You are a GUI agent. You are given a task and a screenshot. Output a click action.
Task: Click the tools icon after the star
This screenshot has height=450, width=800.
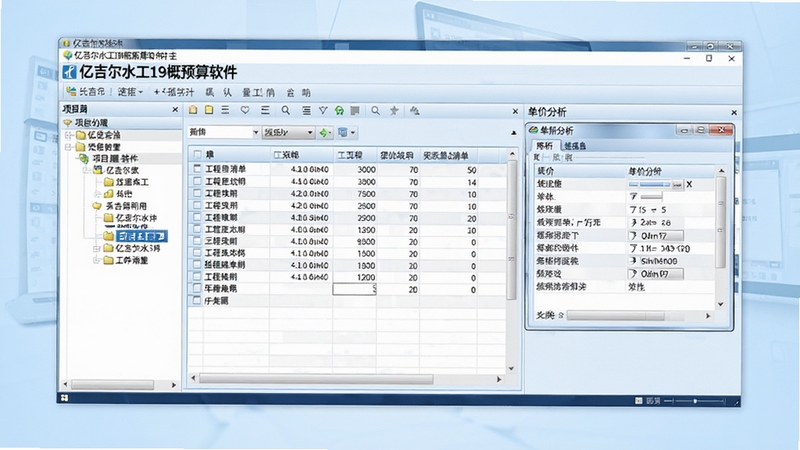click(x=414, y=110)
